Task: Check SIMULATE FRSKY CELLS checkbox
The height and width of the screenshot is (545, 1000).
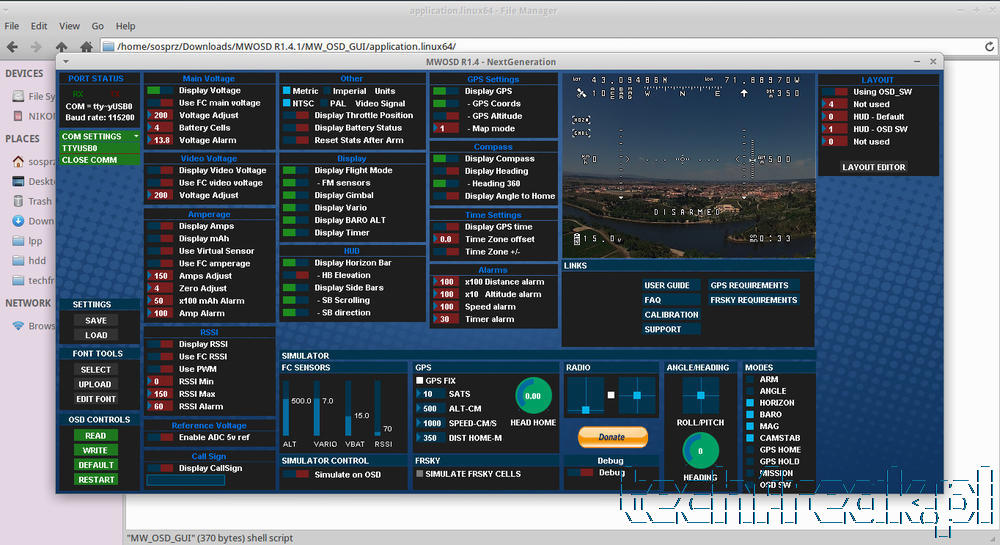Action: click(420, 474)
